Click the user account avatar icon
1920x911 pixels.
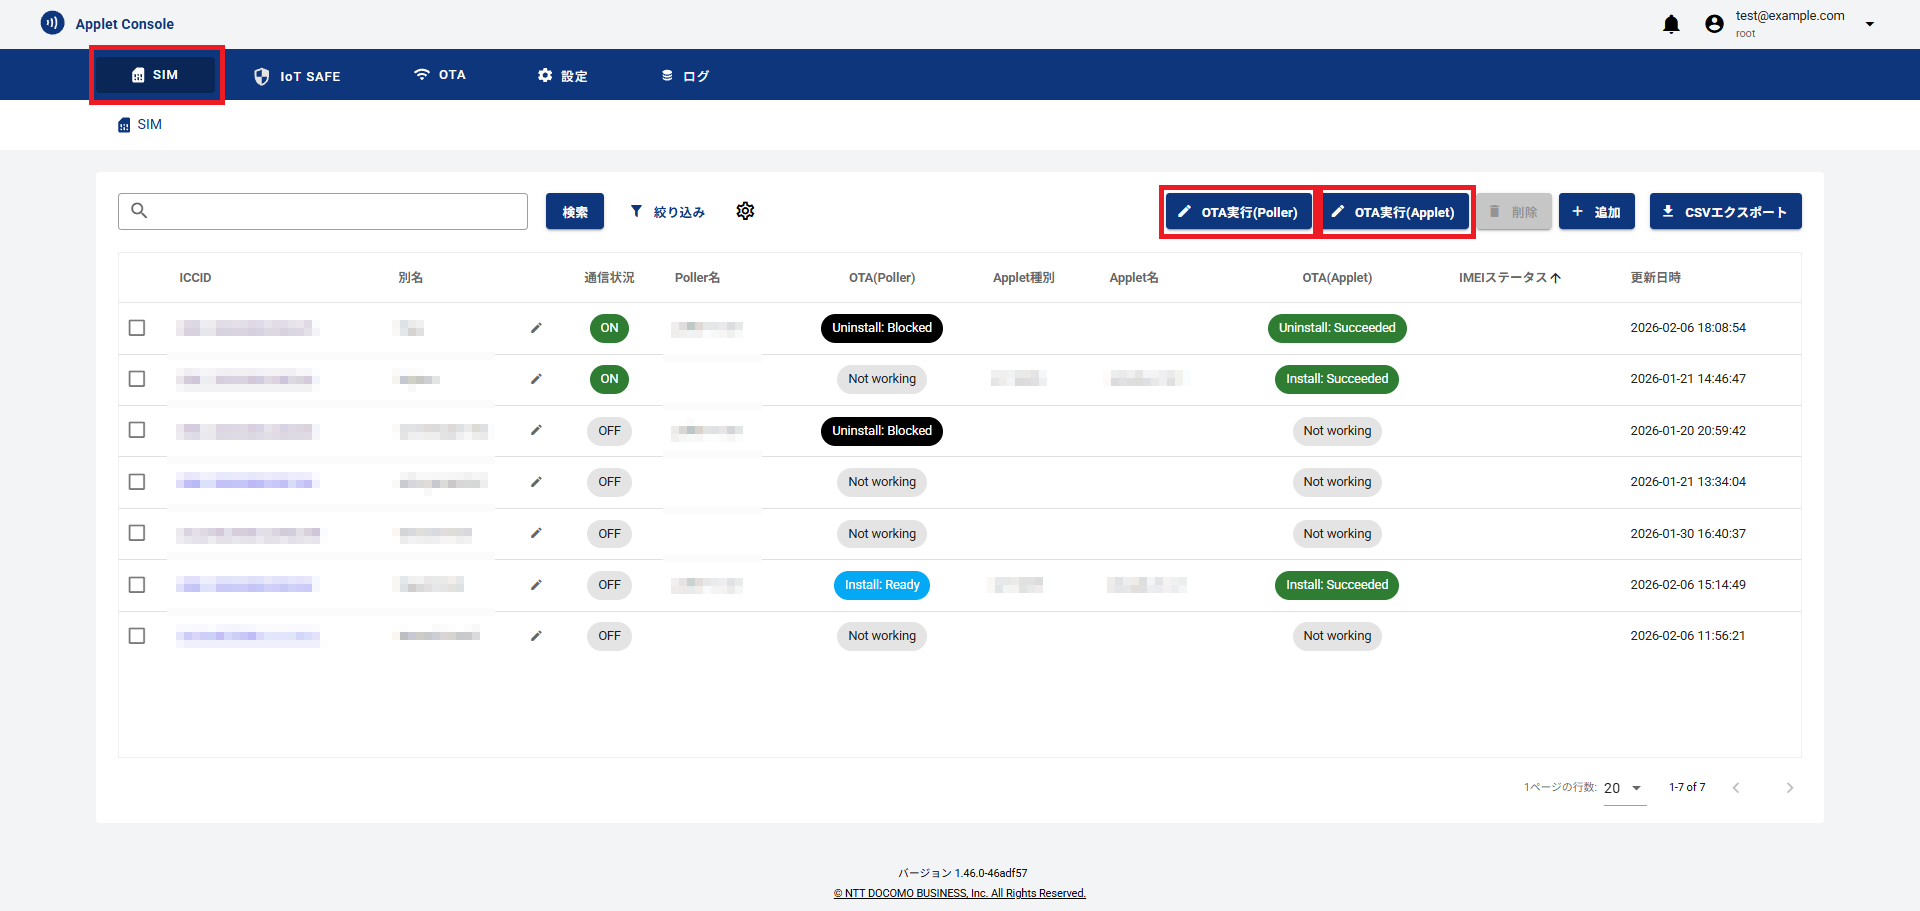pos(1714,24)
